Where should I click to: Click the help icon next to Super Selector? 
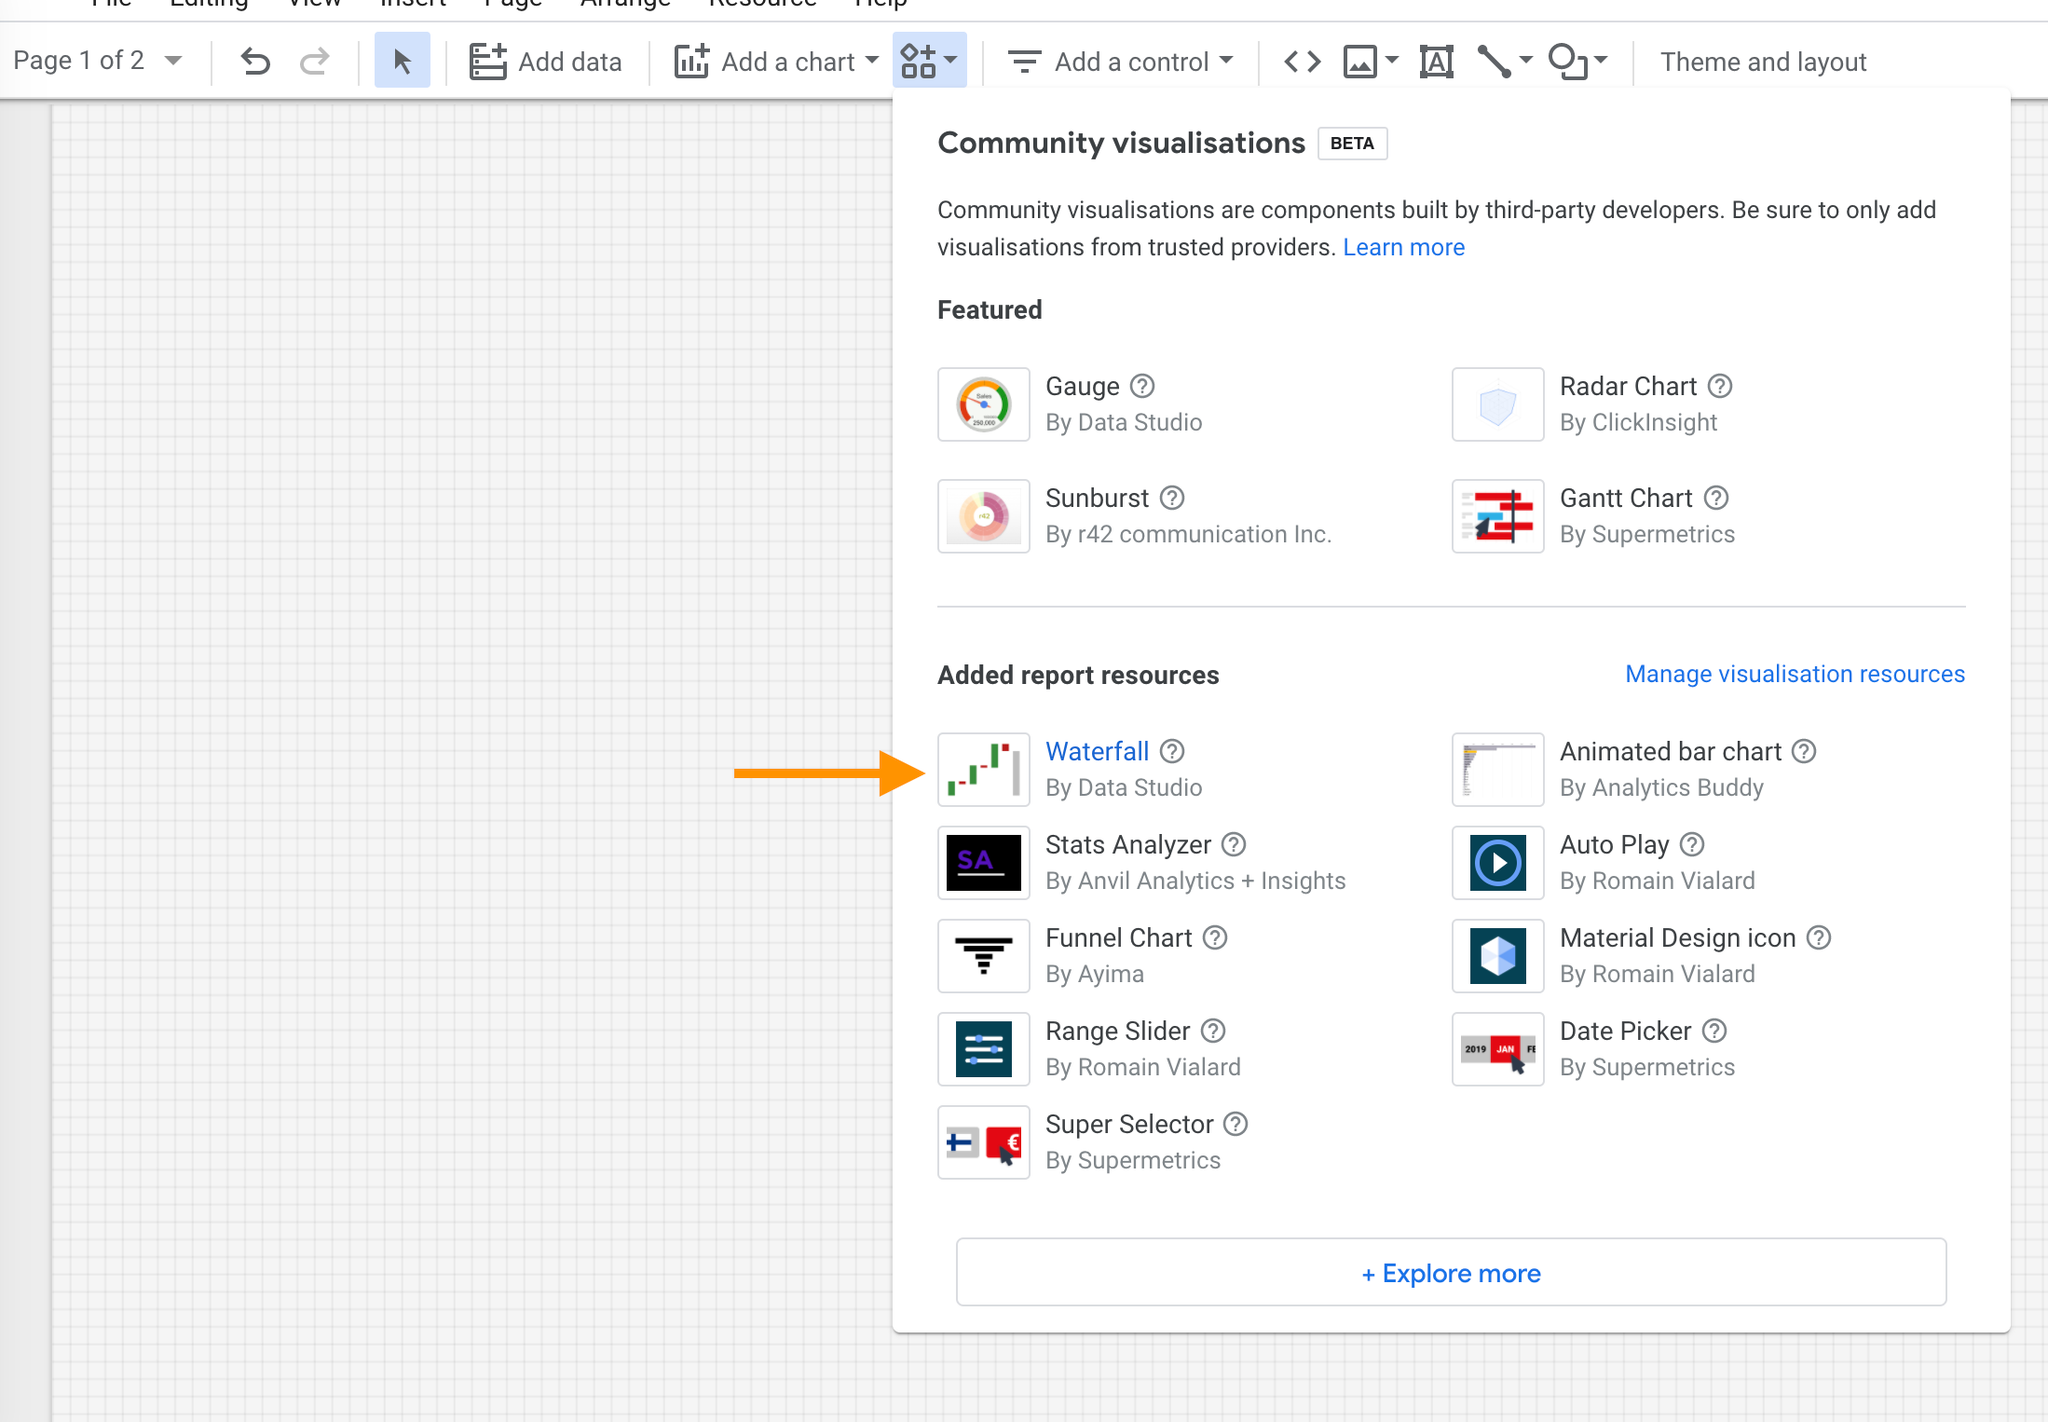pyautogui.click(x=1236, y=1124)
